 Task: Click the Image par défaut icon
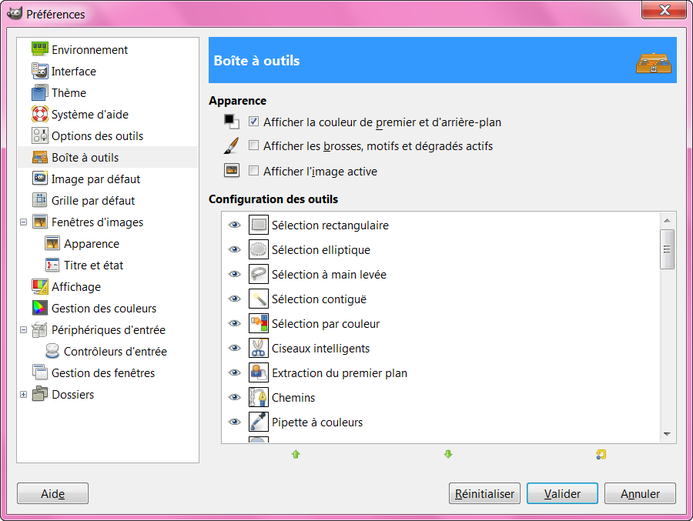point(40,179)
